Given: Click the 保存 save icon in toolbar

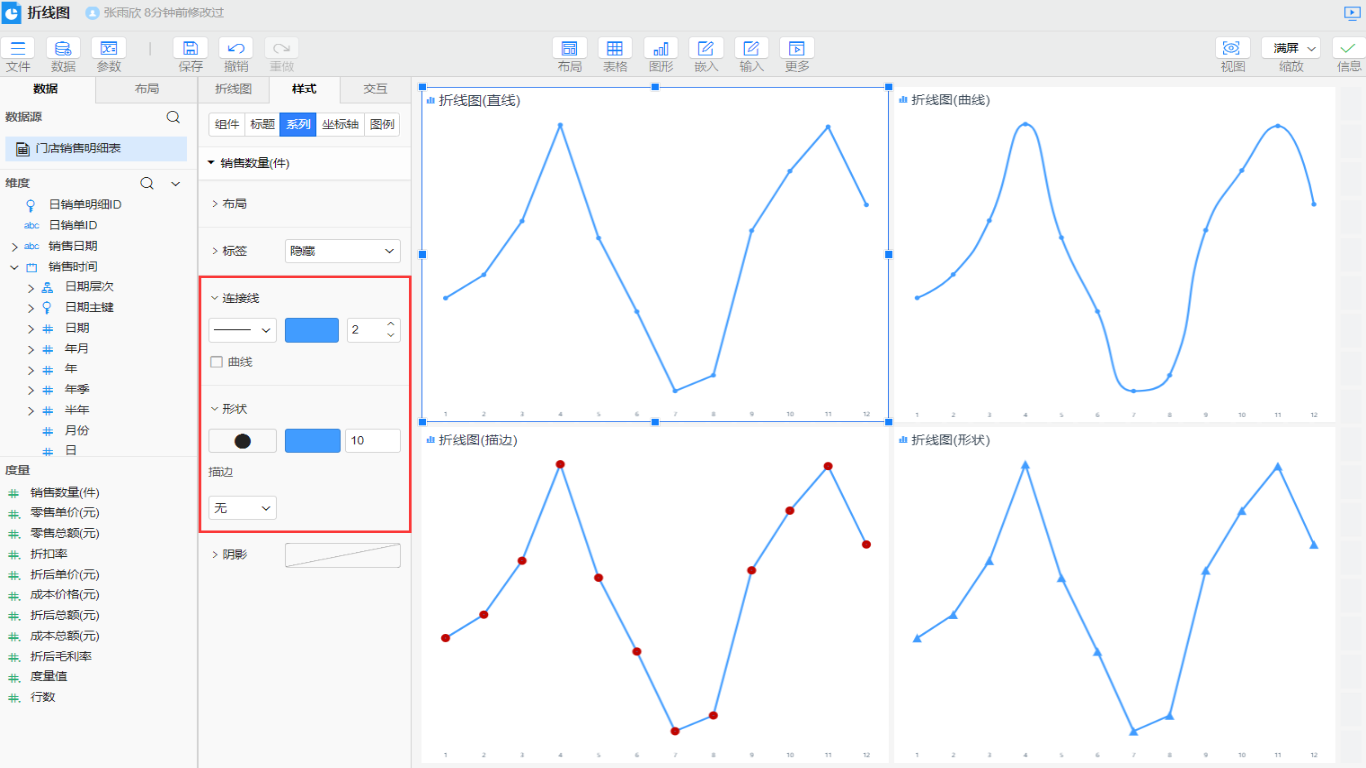Looking at the screenshot, I should point(190,48).
